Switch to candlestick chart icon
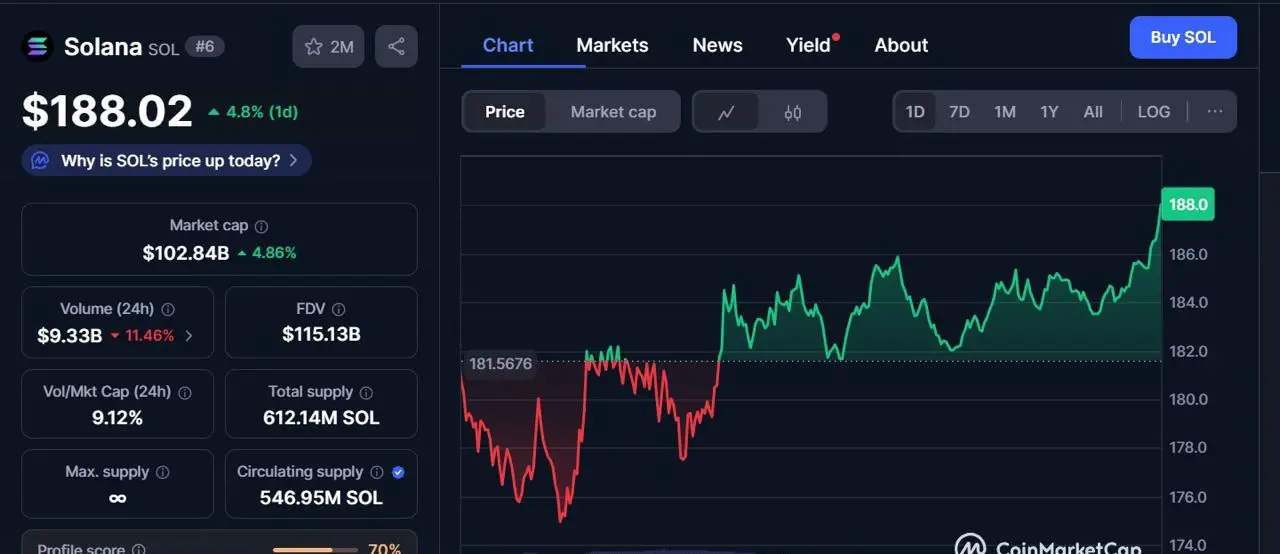The image size is (1280, 554). click(793, 112)
